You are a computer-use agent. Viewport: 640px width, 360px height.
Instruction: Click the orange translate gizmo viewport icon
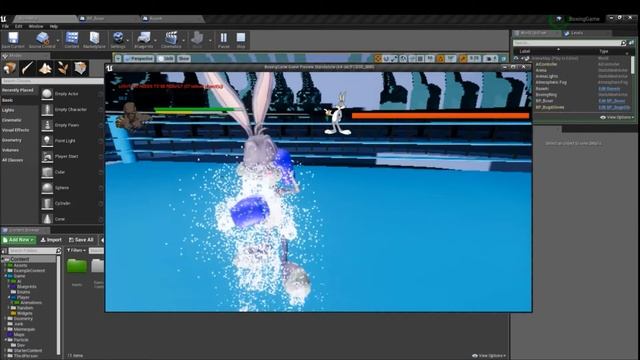pyautogui.click(x=378, y=59)
